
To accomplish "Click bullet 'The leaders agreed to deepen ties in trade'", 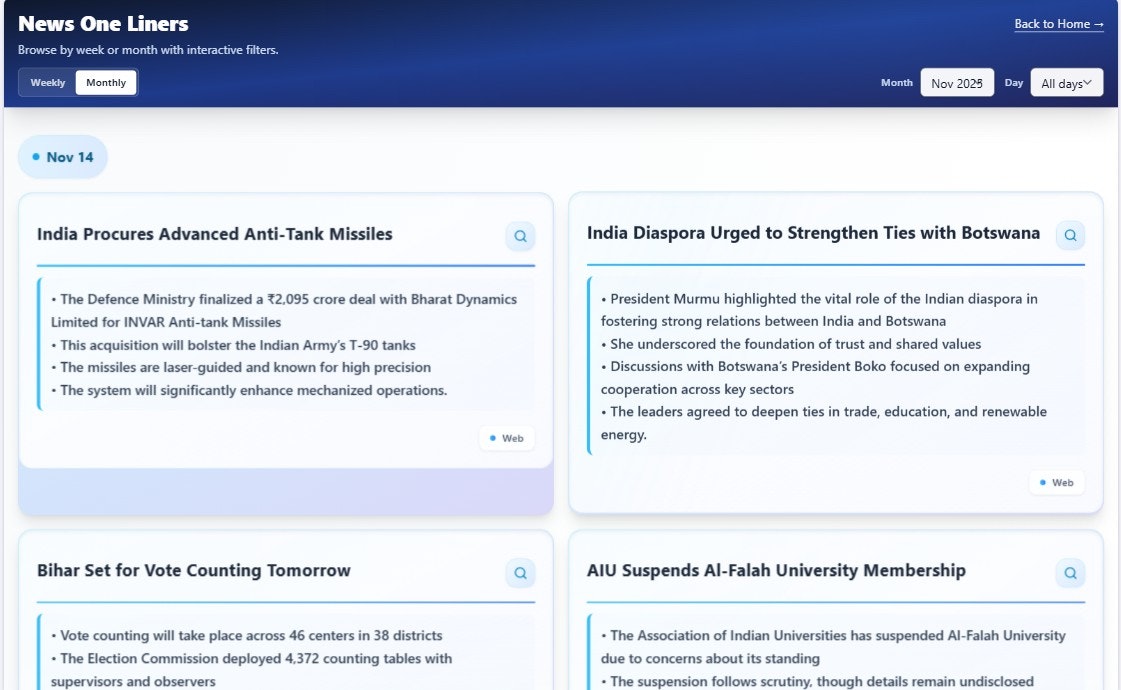I will 824,423.
